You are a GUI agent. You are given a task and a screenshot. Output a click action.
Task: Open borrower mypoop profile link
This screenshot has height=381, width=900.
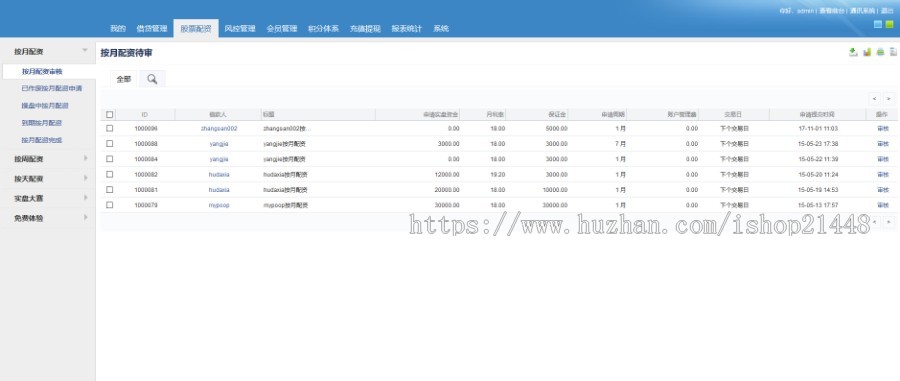(219, 205)
